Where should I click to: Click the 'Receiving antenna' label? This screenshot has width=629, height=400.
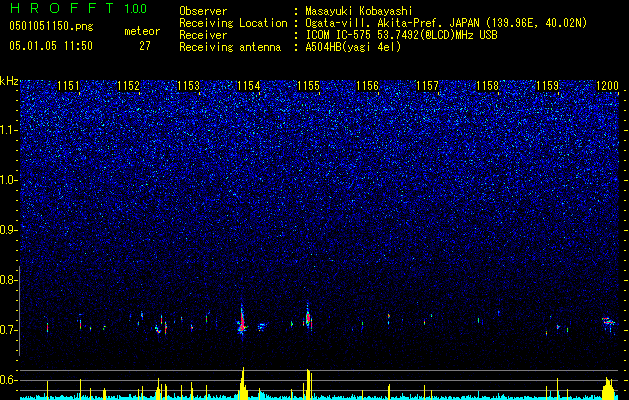pyautogui.click(x=230, y=47)
